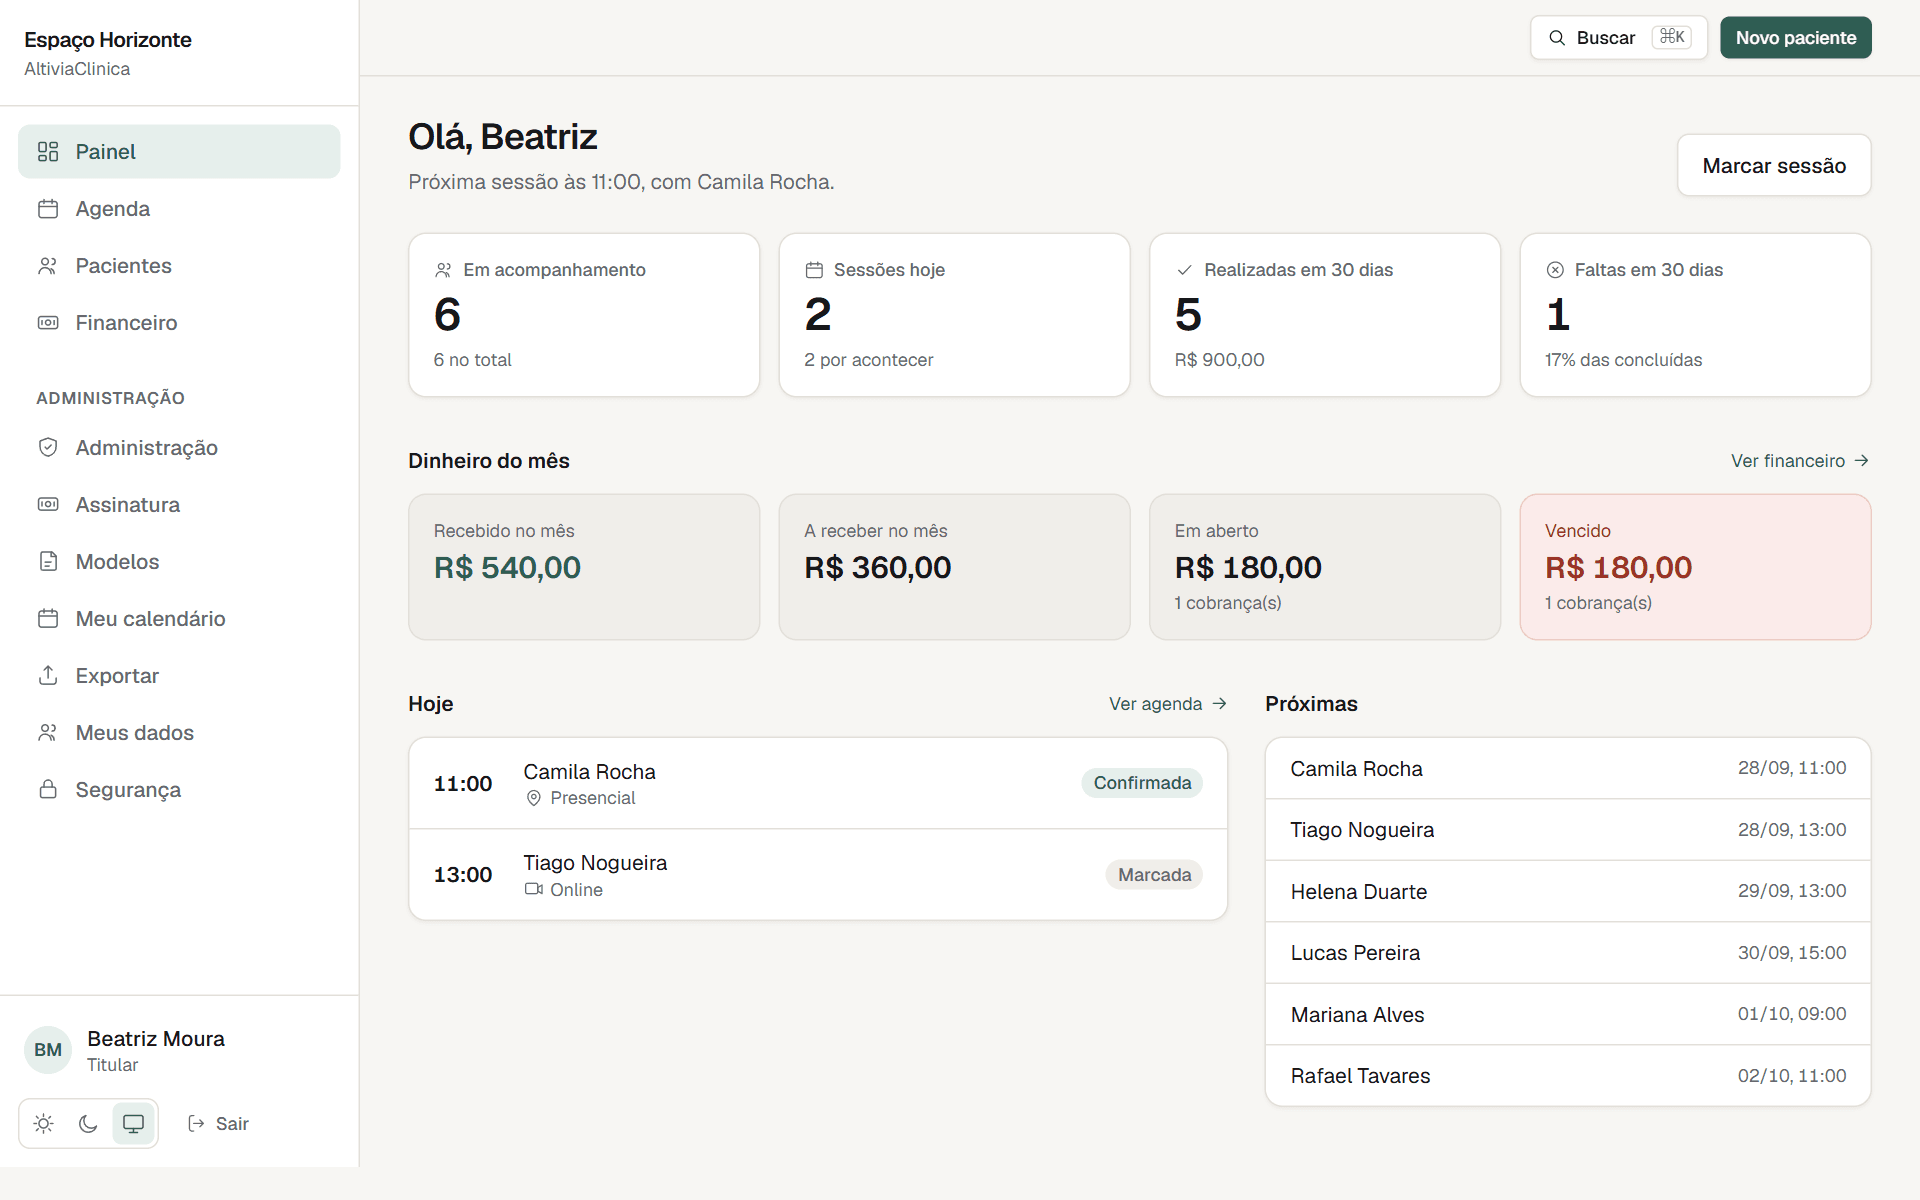Click the Segurança lock icon
The width and height of the screenshot is (1920, 1200).
click(48, 790)
